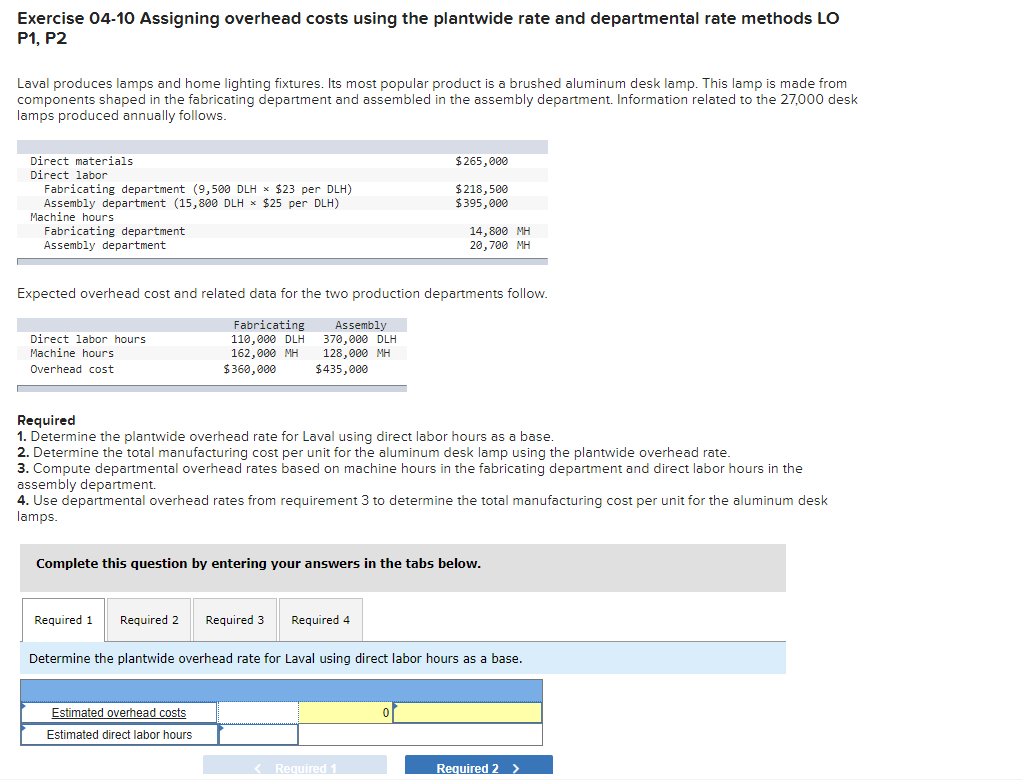
Task: Click the wide yellow unit cell on the right
Action: point(467,713)
